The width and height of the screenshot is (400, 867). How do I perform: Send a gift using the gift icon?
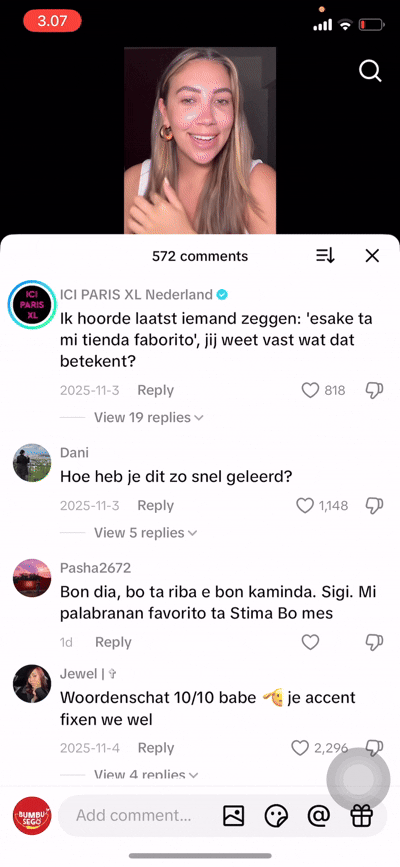click(361, 815)
